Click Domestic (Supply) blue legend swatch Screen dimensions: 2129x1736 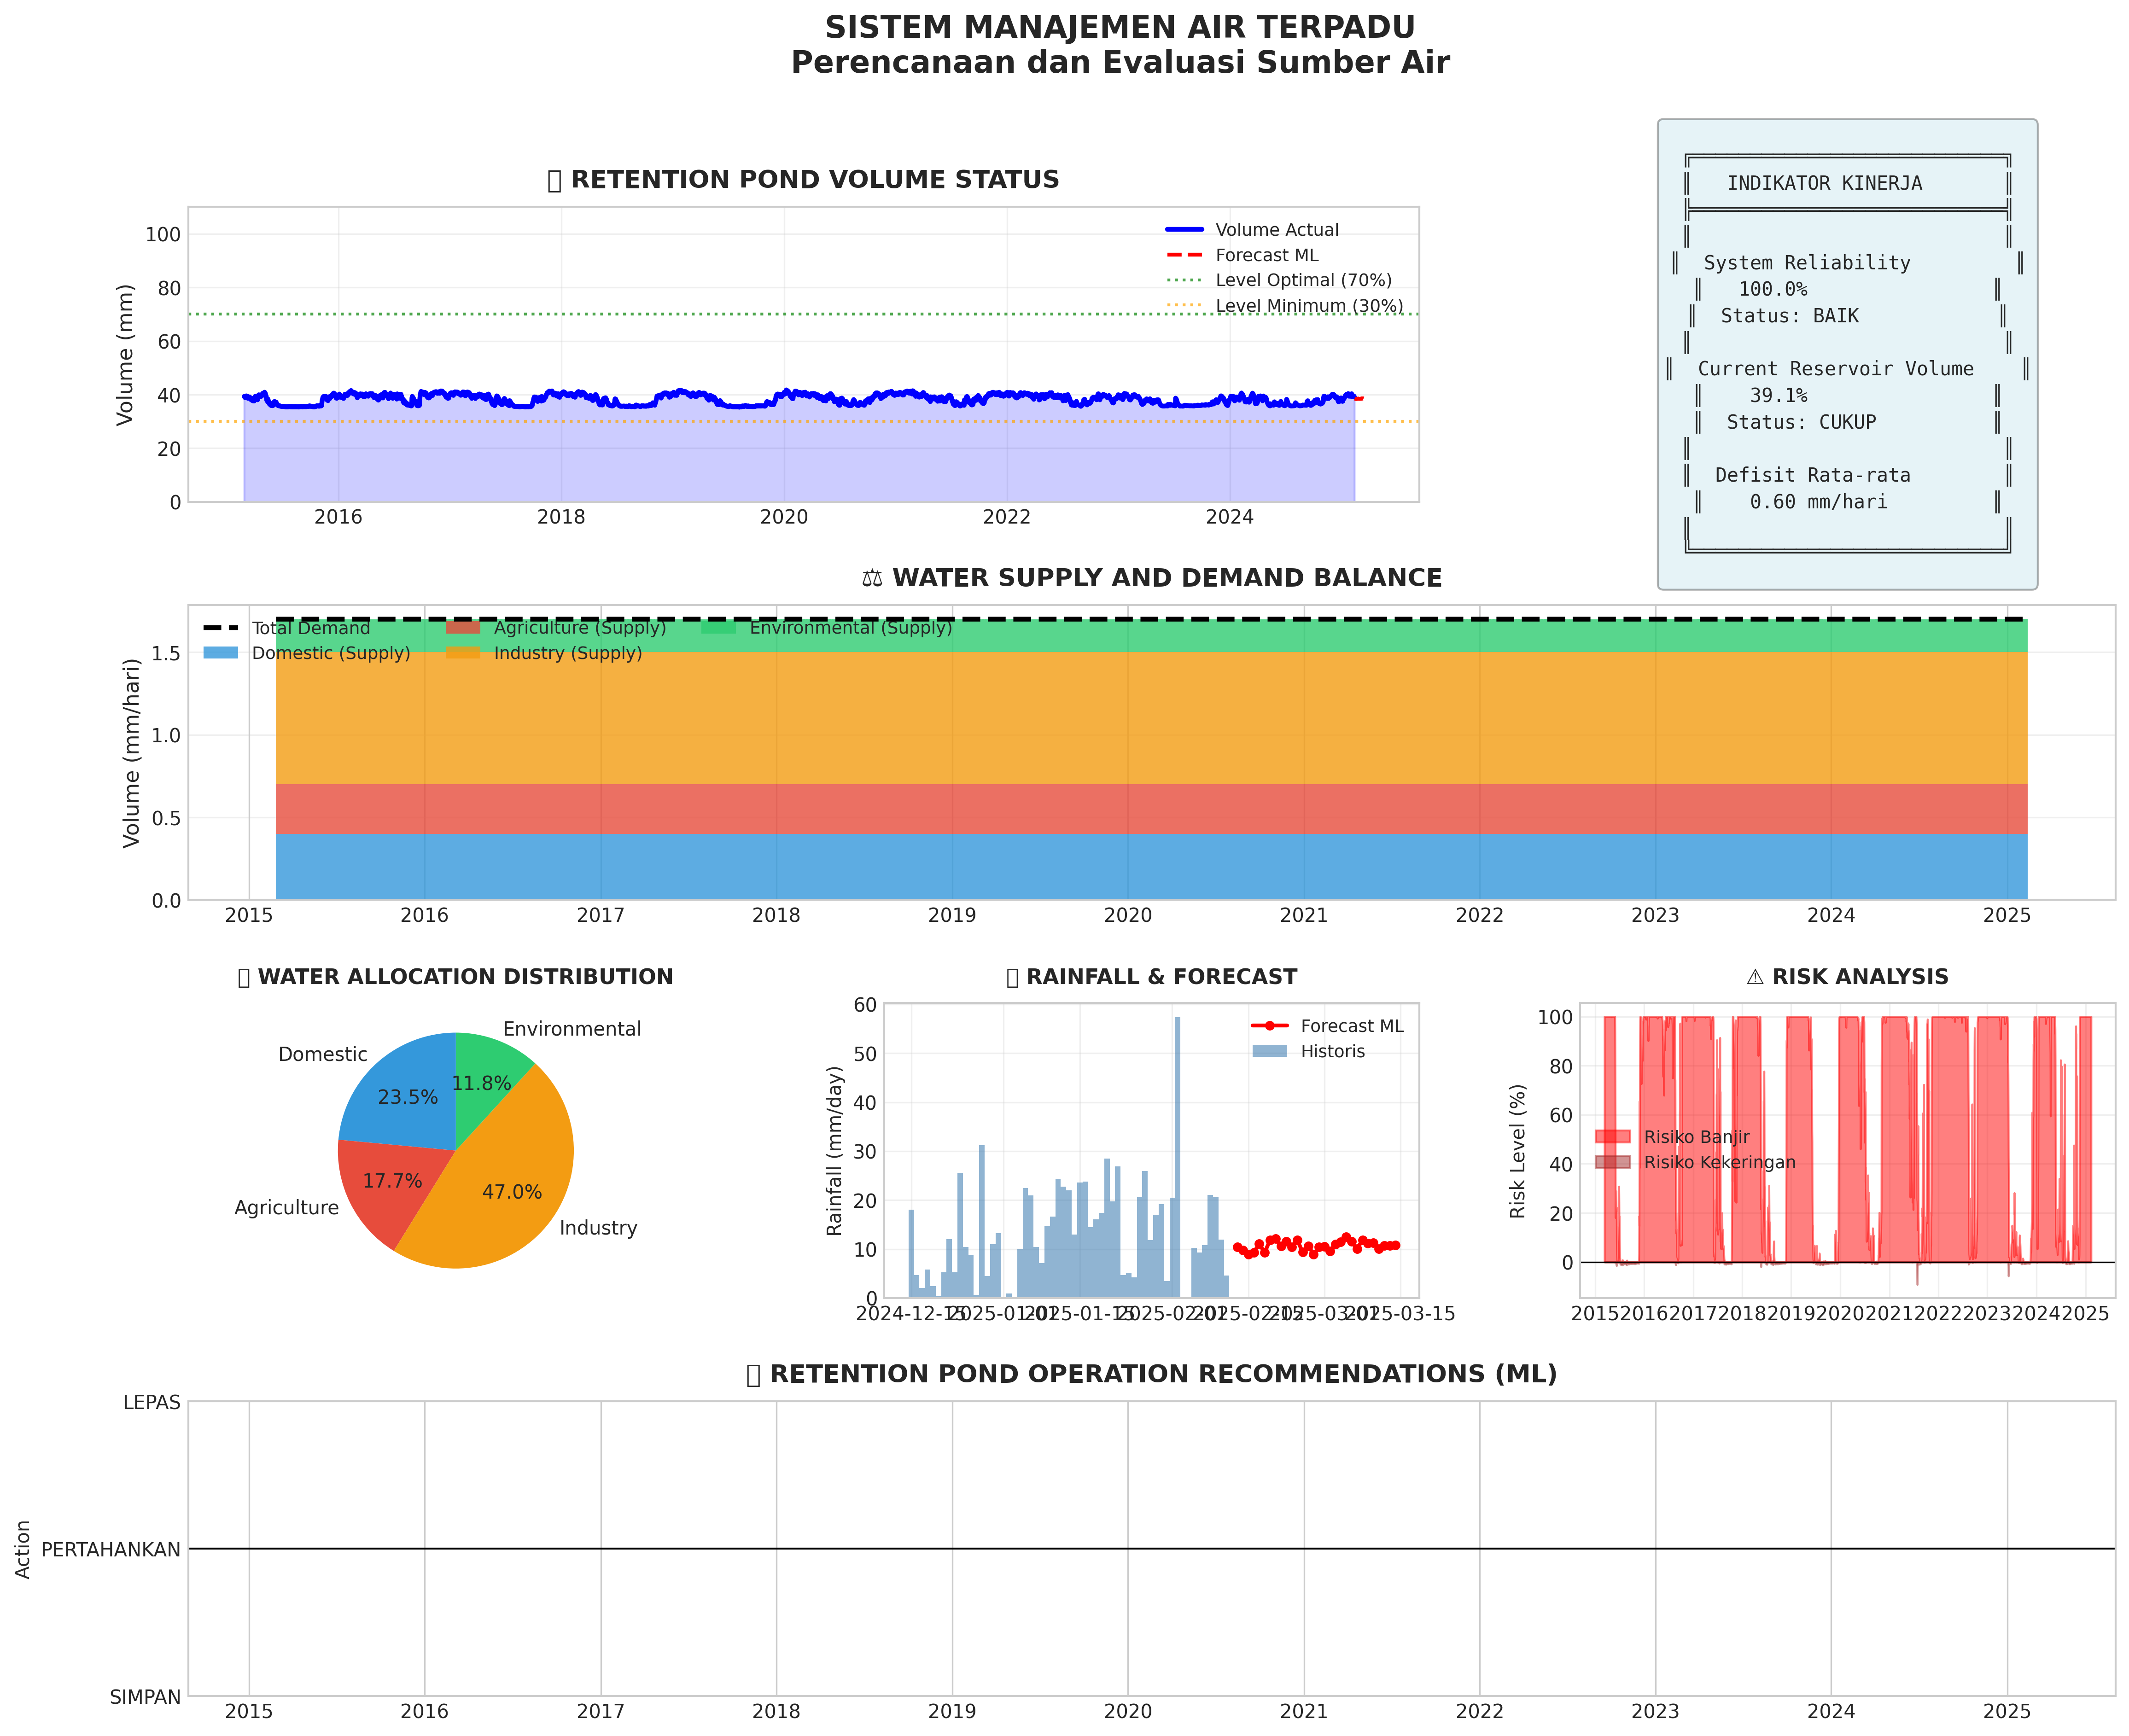pos(221,653)
